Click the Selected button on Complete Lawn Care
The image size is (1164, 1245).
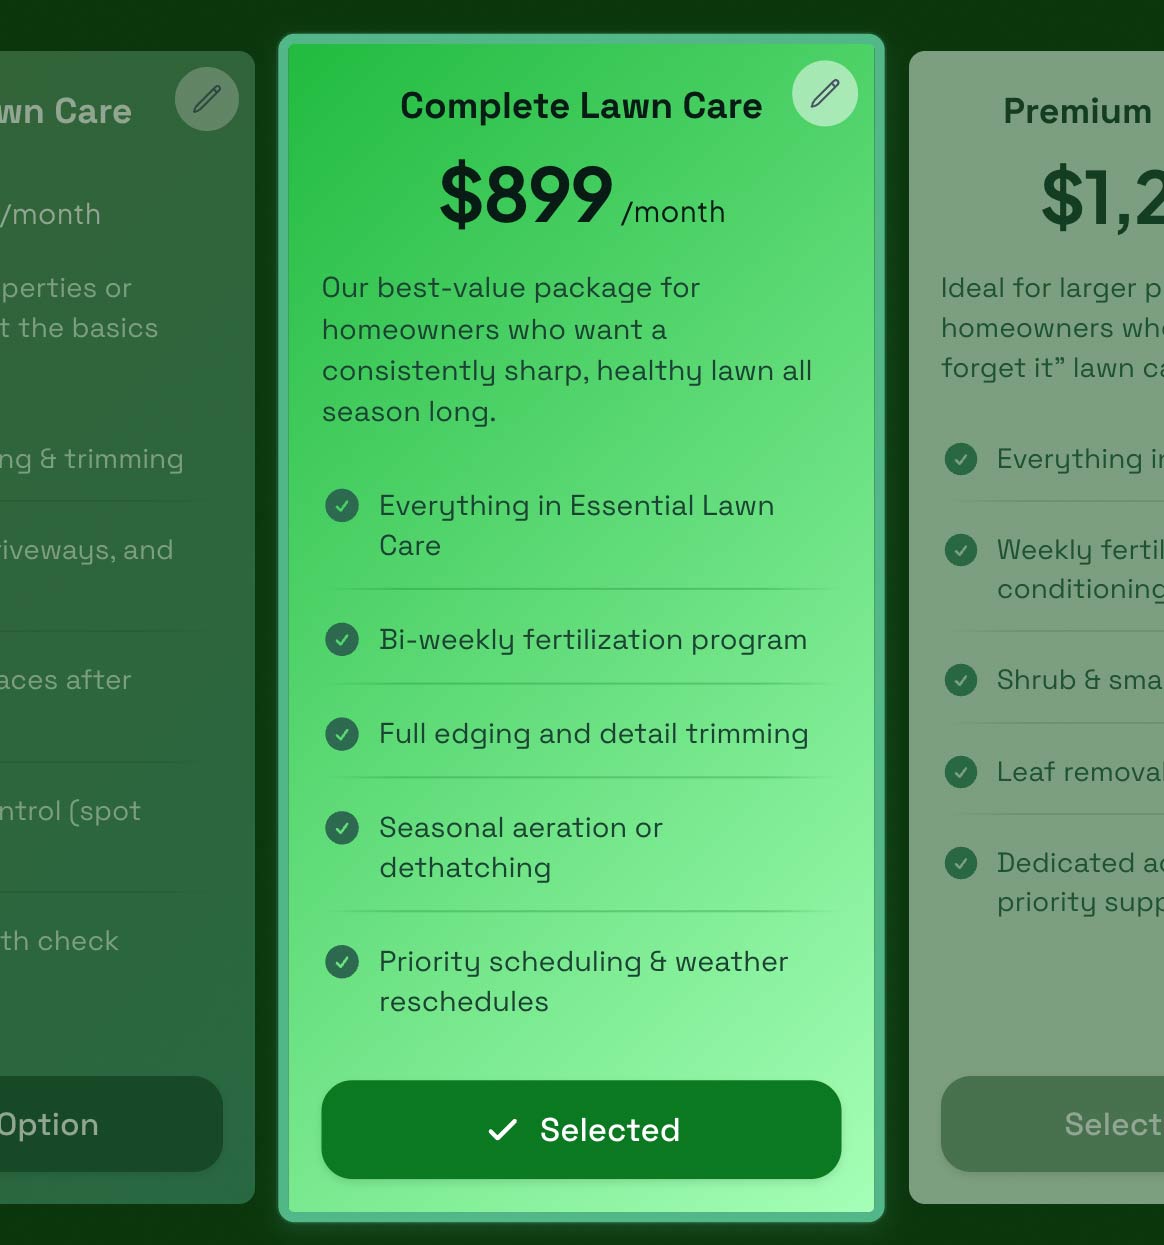(581, 1129)
